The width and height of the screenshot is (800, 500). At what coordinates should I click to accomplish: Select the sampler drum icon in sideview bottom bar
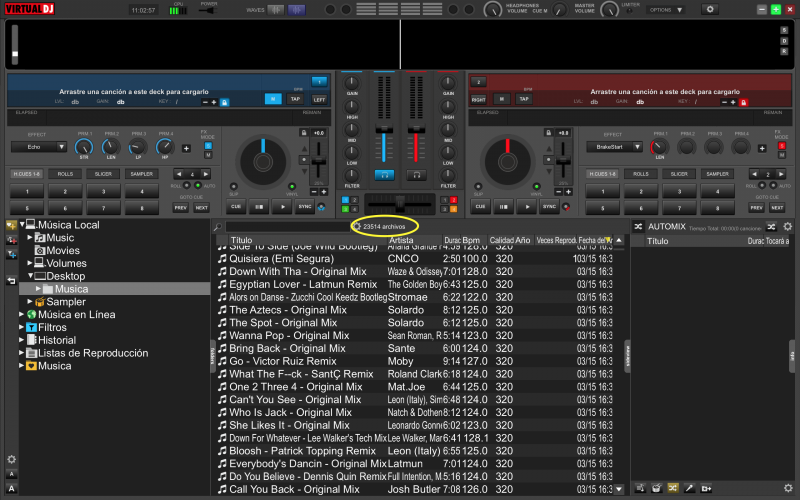coord(657,488)
